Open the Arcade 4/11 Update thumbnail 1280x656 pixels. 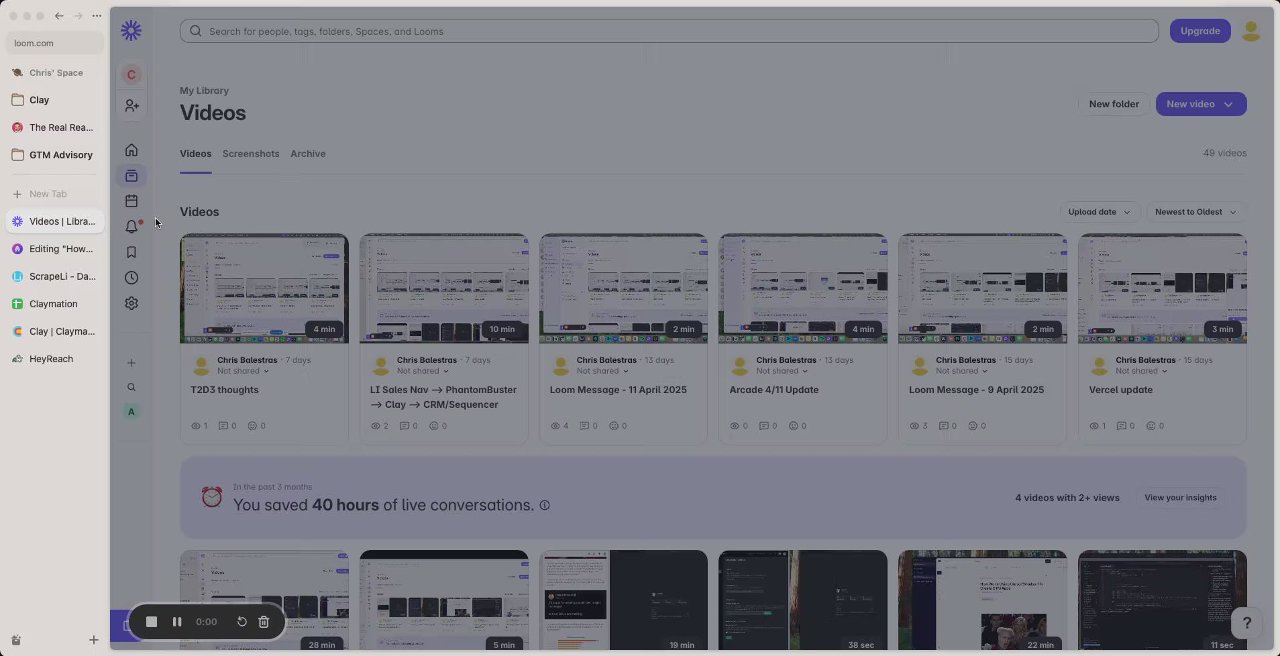pos(803,289)
